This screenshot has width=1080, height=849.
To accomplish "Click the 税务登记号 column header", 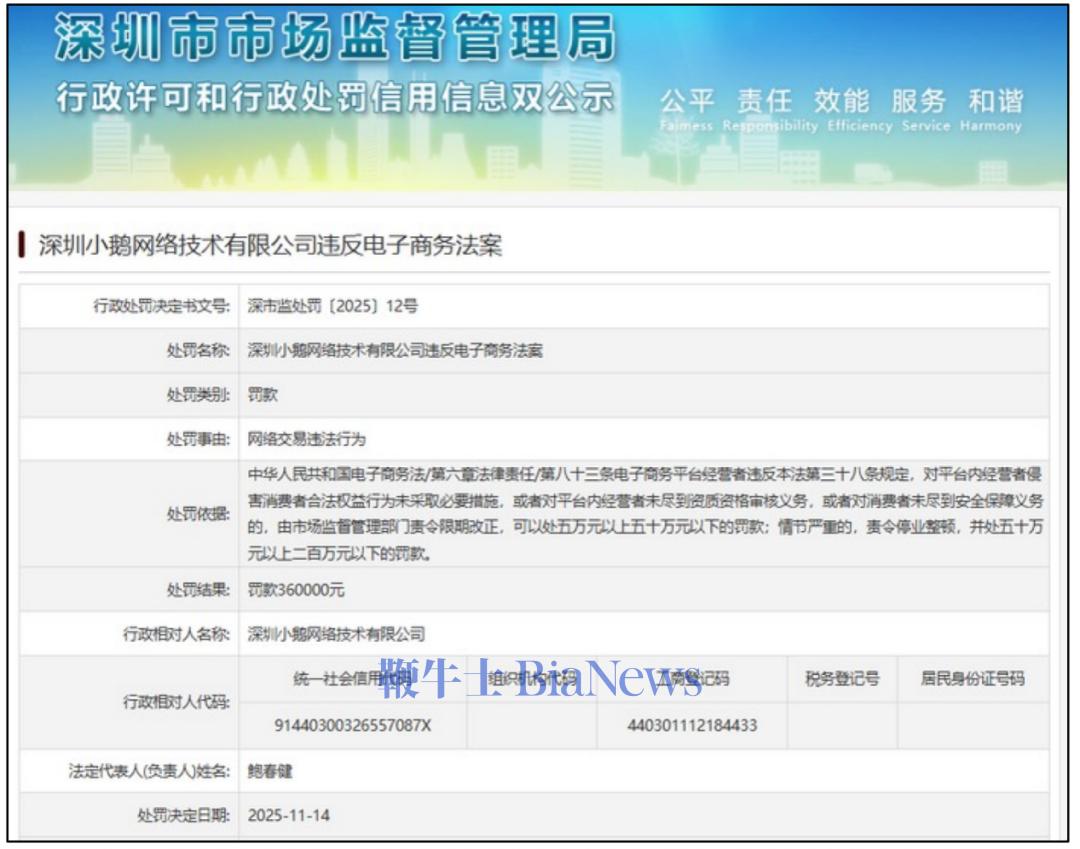I will point(842,679).
